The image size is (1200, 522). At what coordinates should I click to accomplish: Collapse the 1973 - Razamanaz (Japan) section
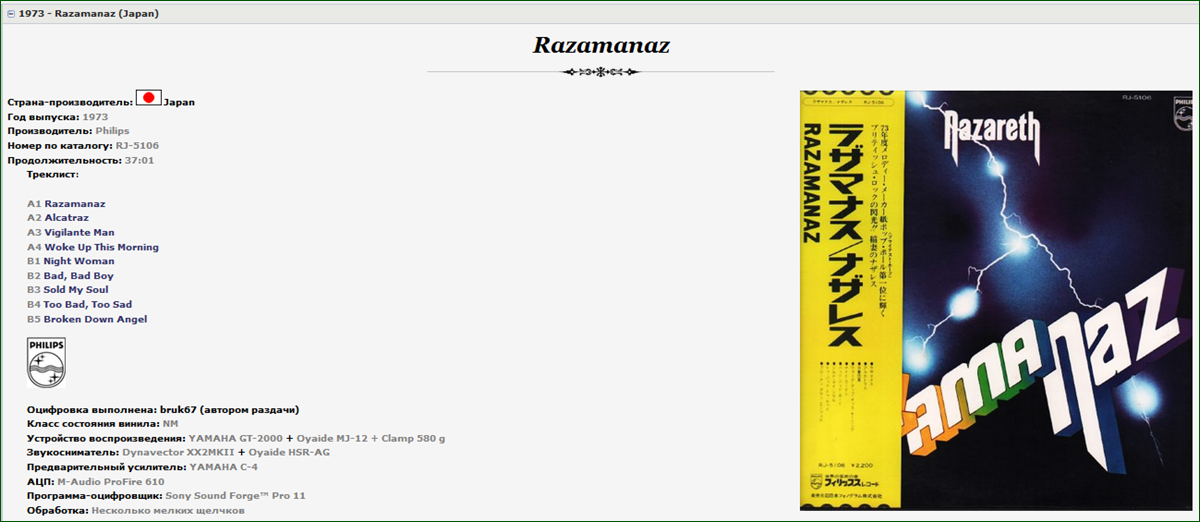click(11, 14)
